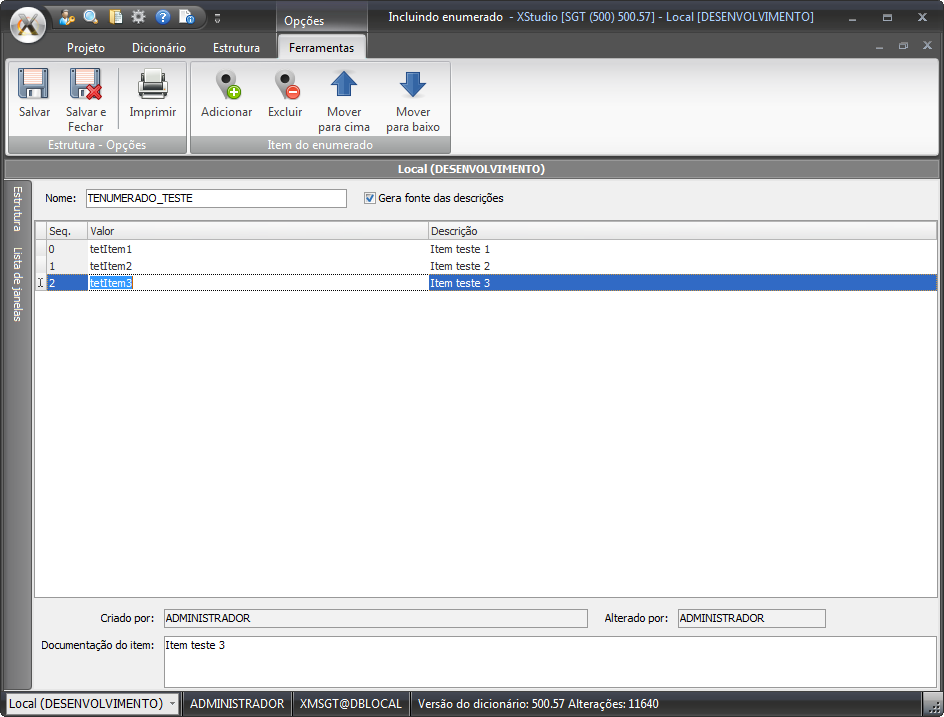The height and width of the screenshot is (717, 944).
Task: Add an enumeration item with Adicionar
Action: [x=226, y=93]
